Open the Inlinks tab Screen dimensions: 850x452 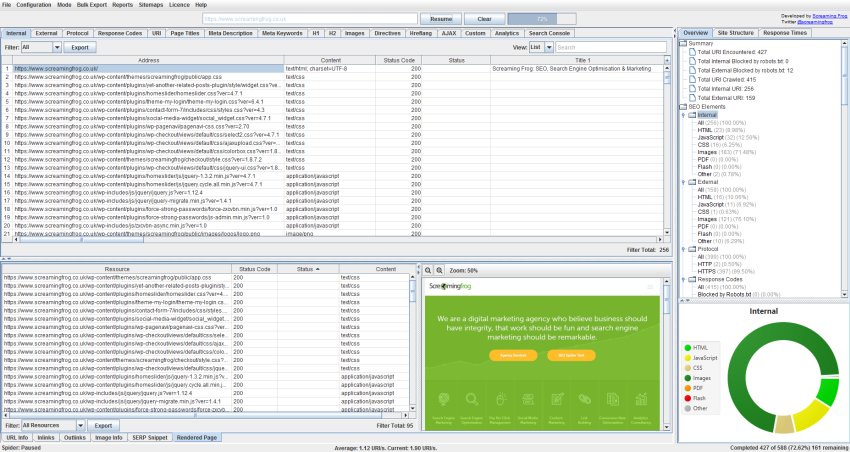[x=46, y=437]
